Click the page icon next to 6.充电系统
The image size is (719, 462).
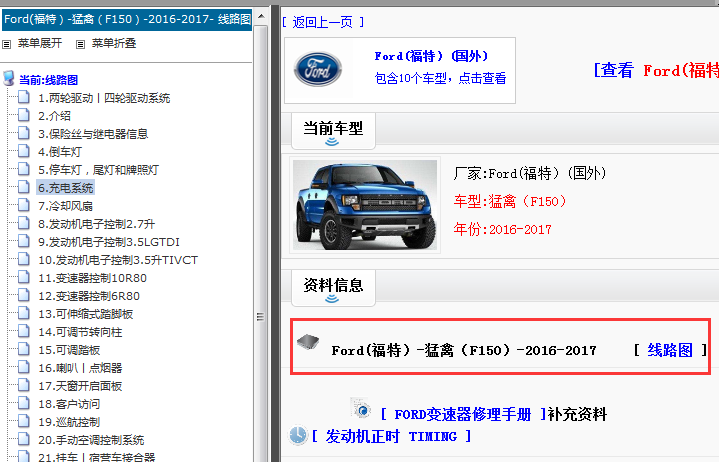pyautogui.click(x=24, y=187)
